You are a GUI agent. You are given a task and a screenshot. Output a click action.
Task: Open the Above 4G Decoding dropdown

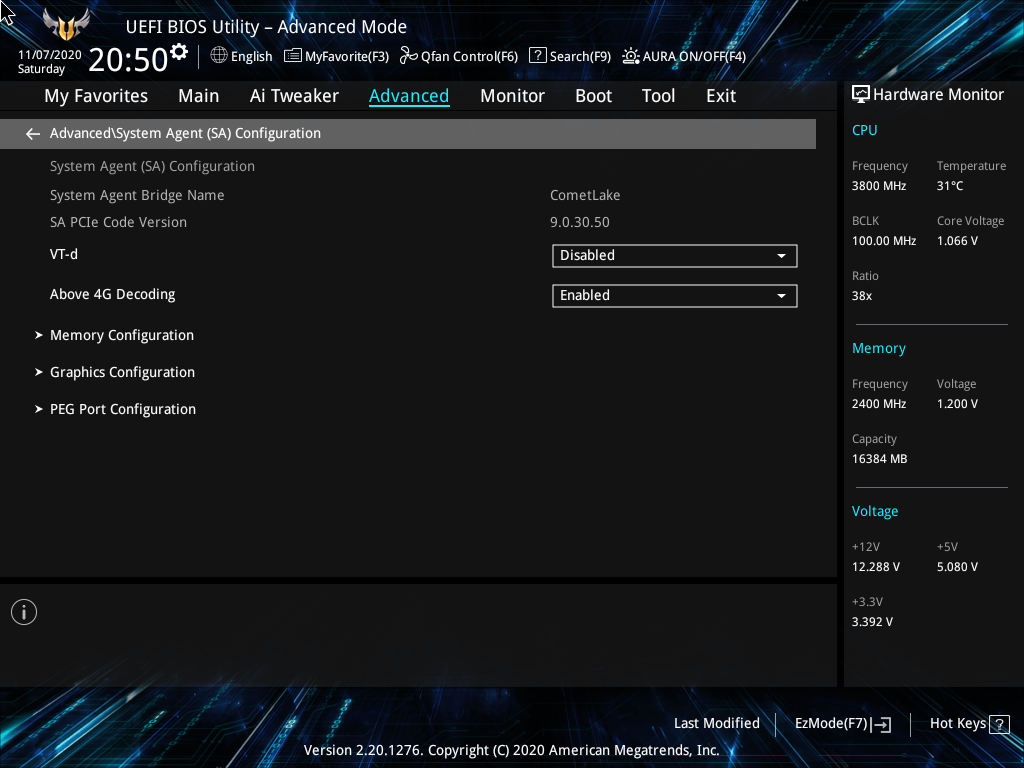pyautogui.click(x=675, y=296)
